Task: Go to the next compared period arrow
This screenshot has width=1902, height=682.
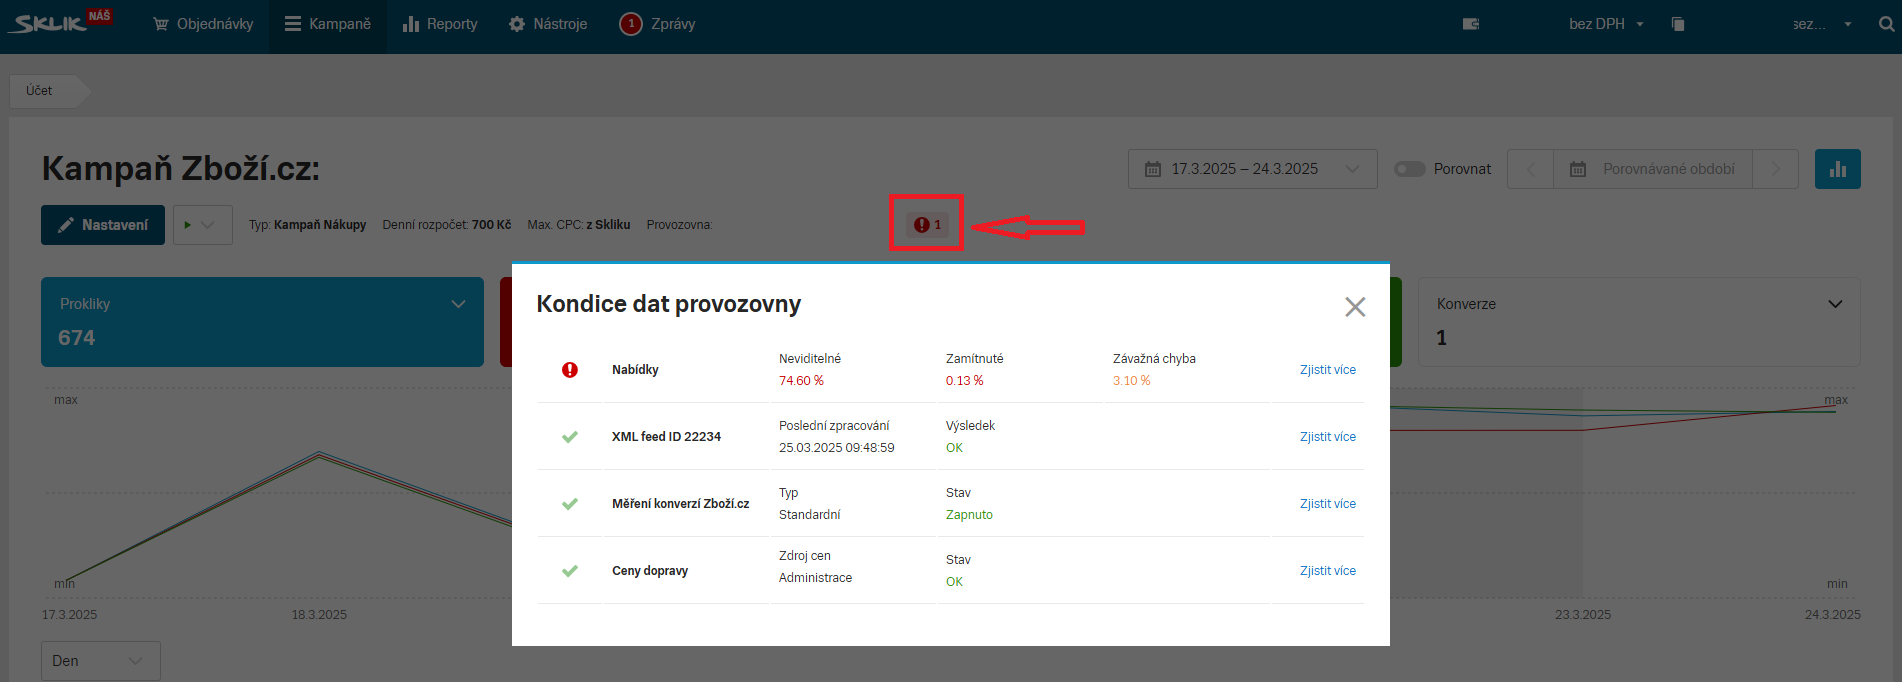Action: [1775, 169]
